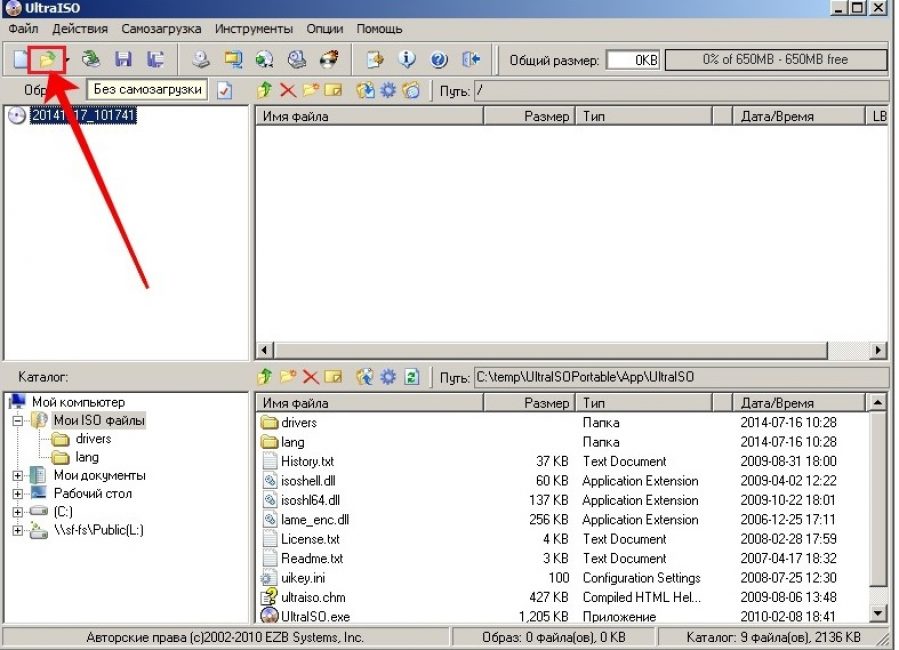Click the Add files icon in image toolbar
899x650 pixels.
365,90
